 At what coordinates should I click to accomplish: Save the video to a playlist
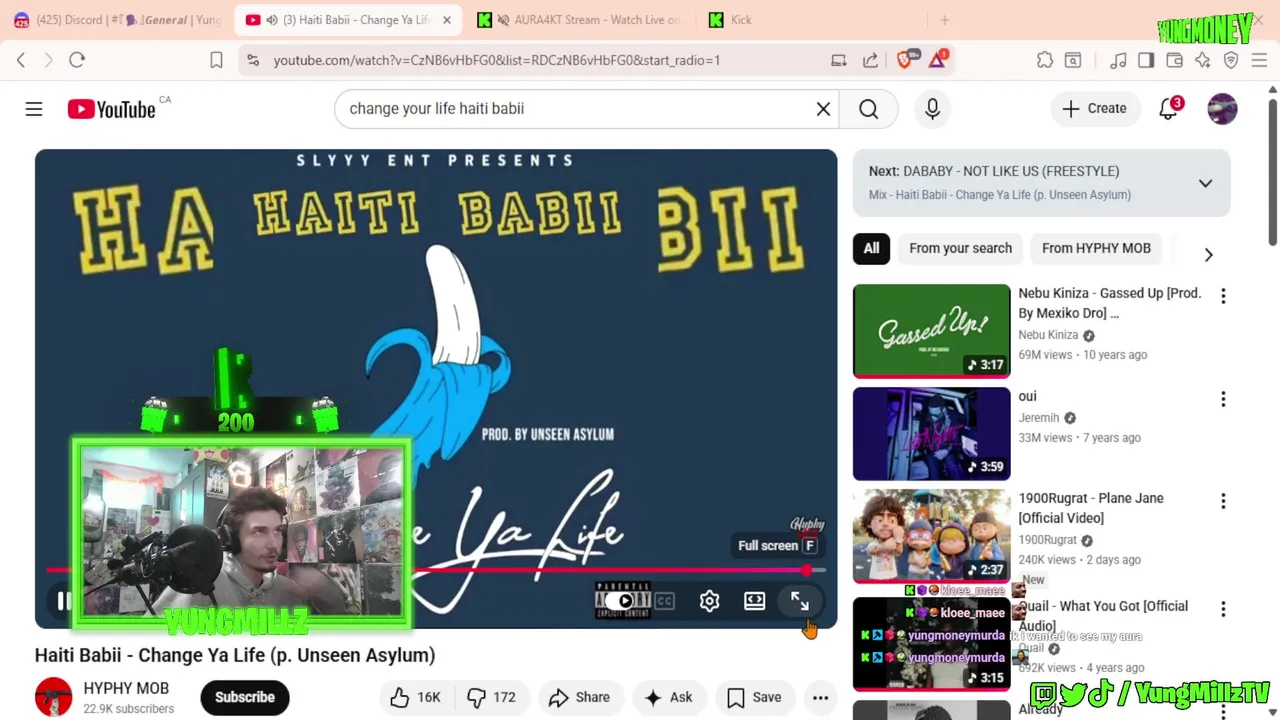754,697
